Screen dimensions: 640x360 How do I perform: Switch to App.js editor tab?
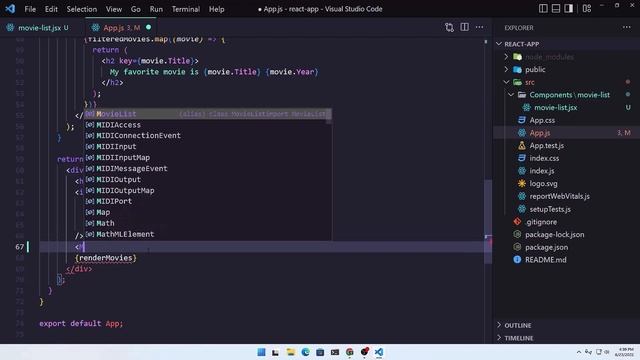122,28
